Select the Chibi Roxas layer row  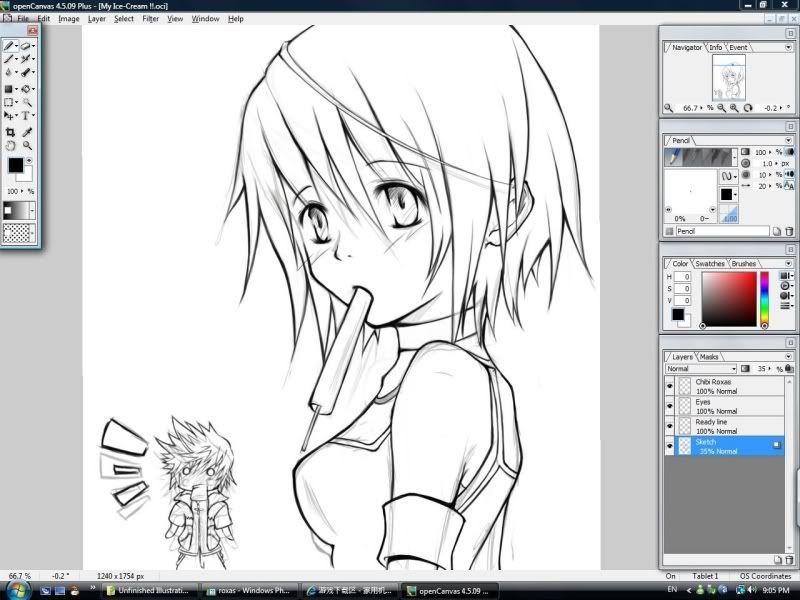730,386
